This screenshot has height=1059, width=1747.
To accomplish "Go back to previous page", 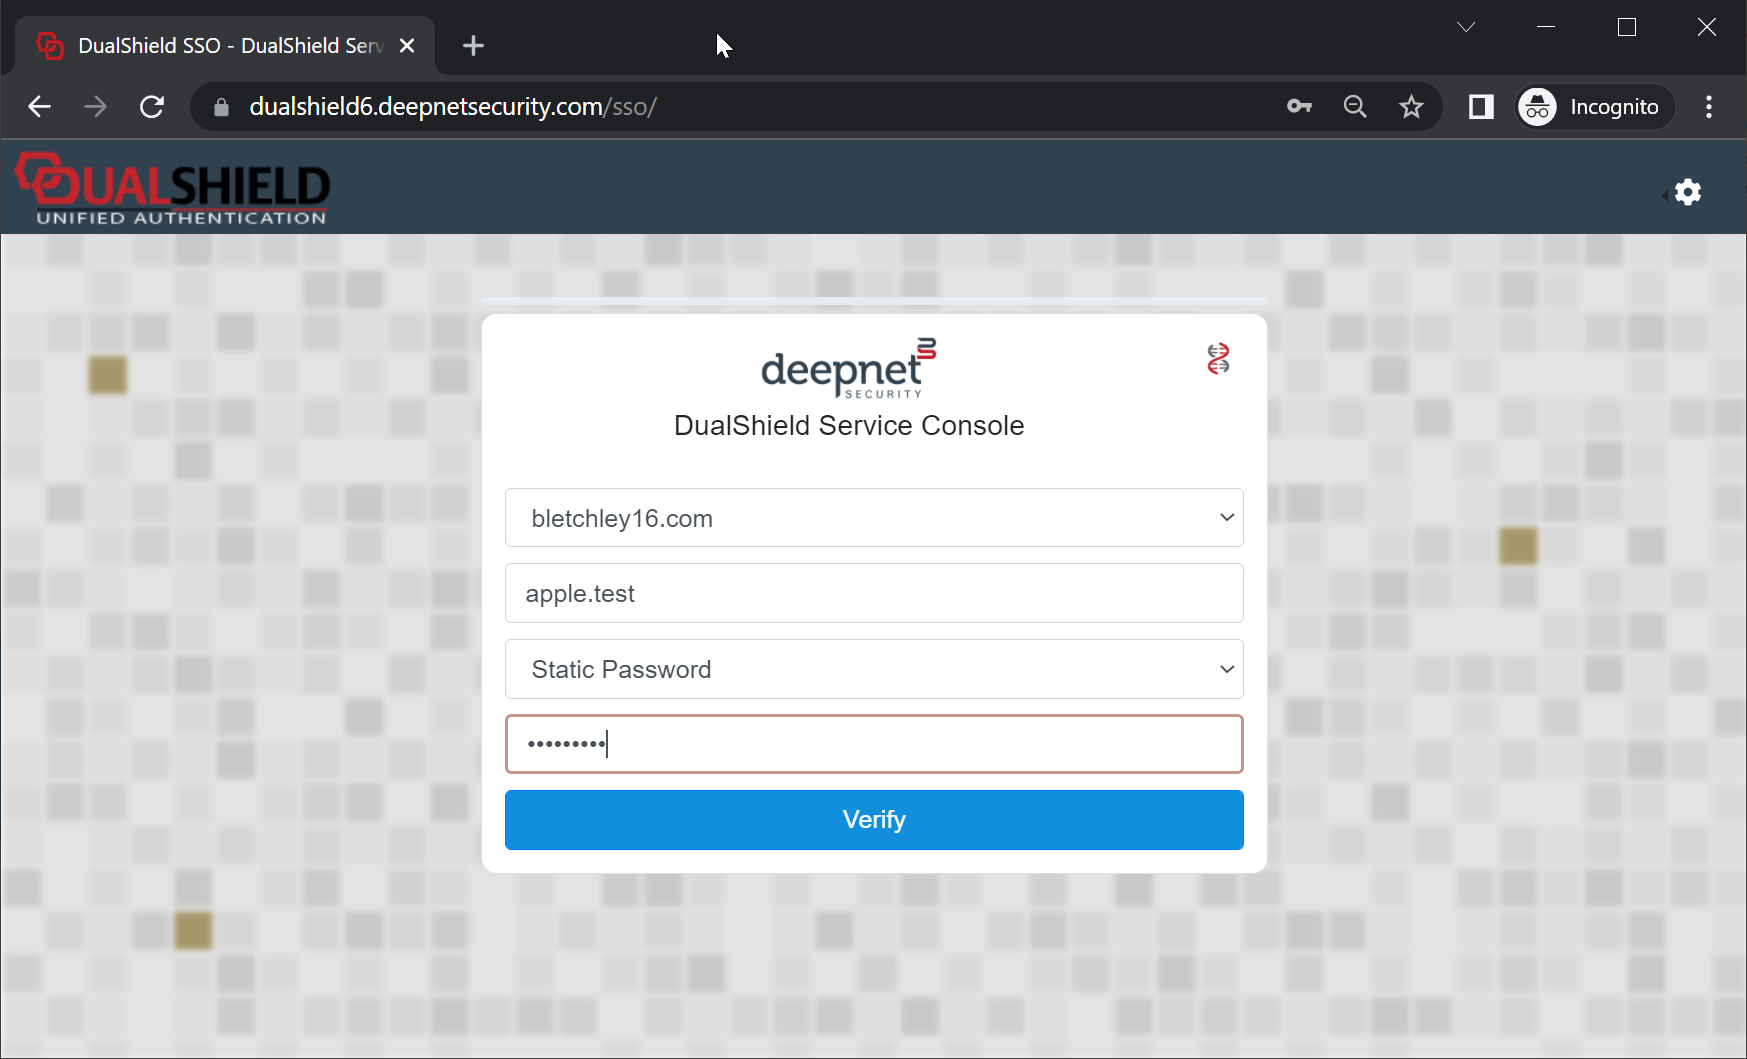I will (x=40, y=107).
